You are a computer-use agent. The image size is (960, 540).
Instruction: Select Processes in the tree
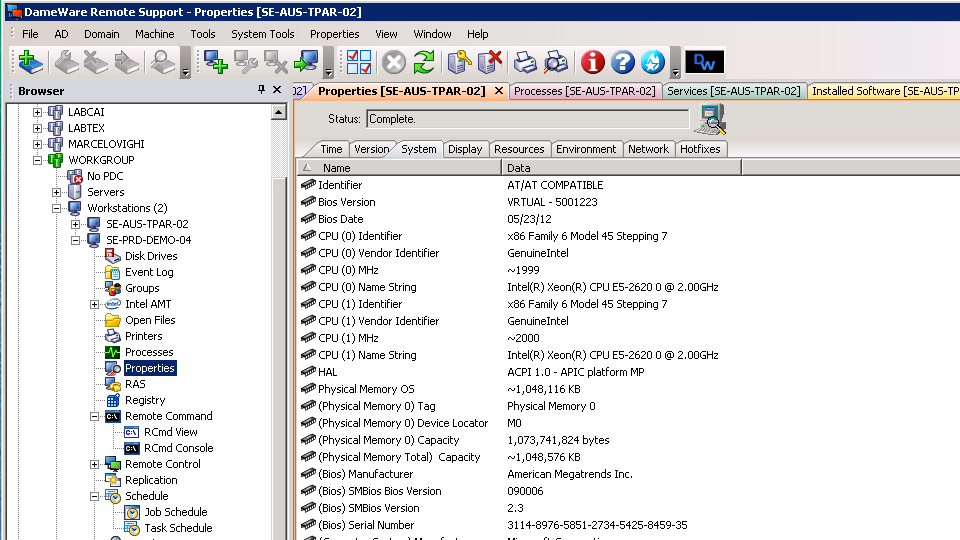pos(149,352)
